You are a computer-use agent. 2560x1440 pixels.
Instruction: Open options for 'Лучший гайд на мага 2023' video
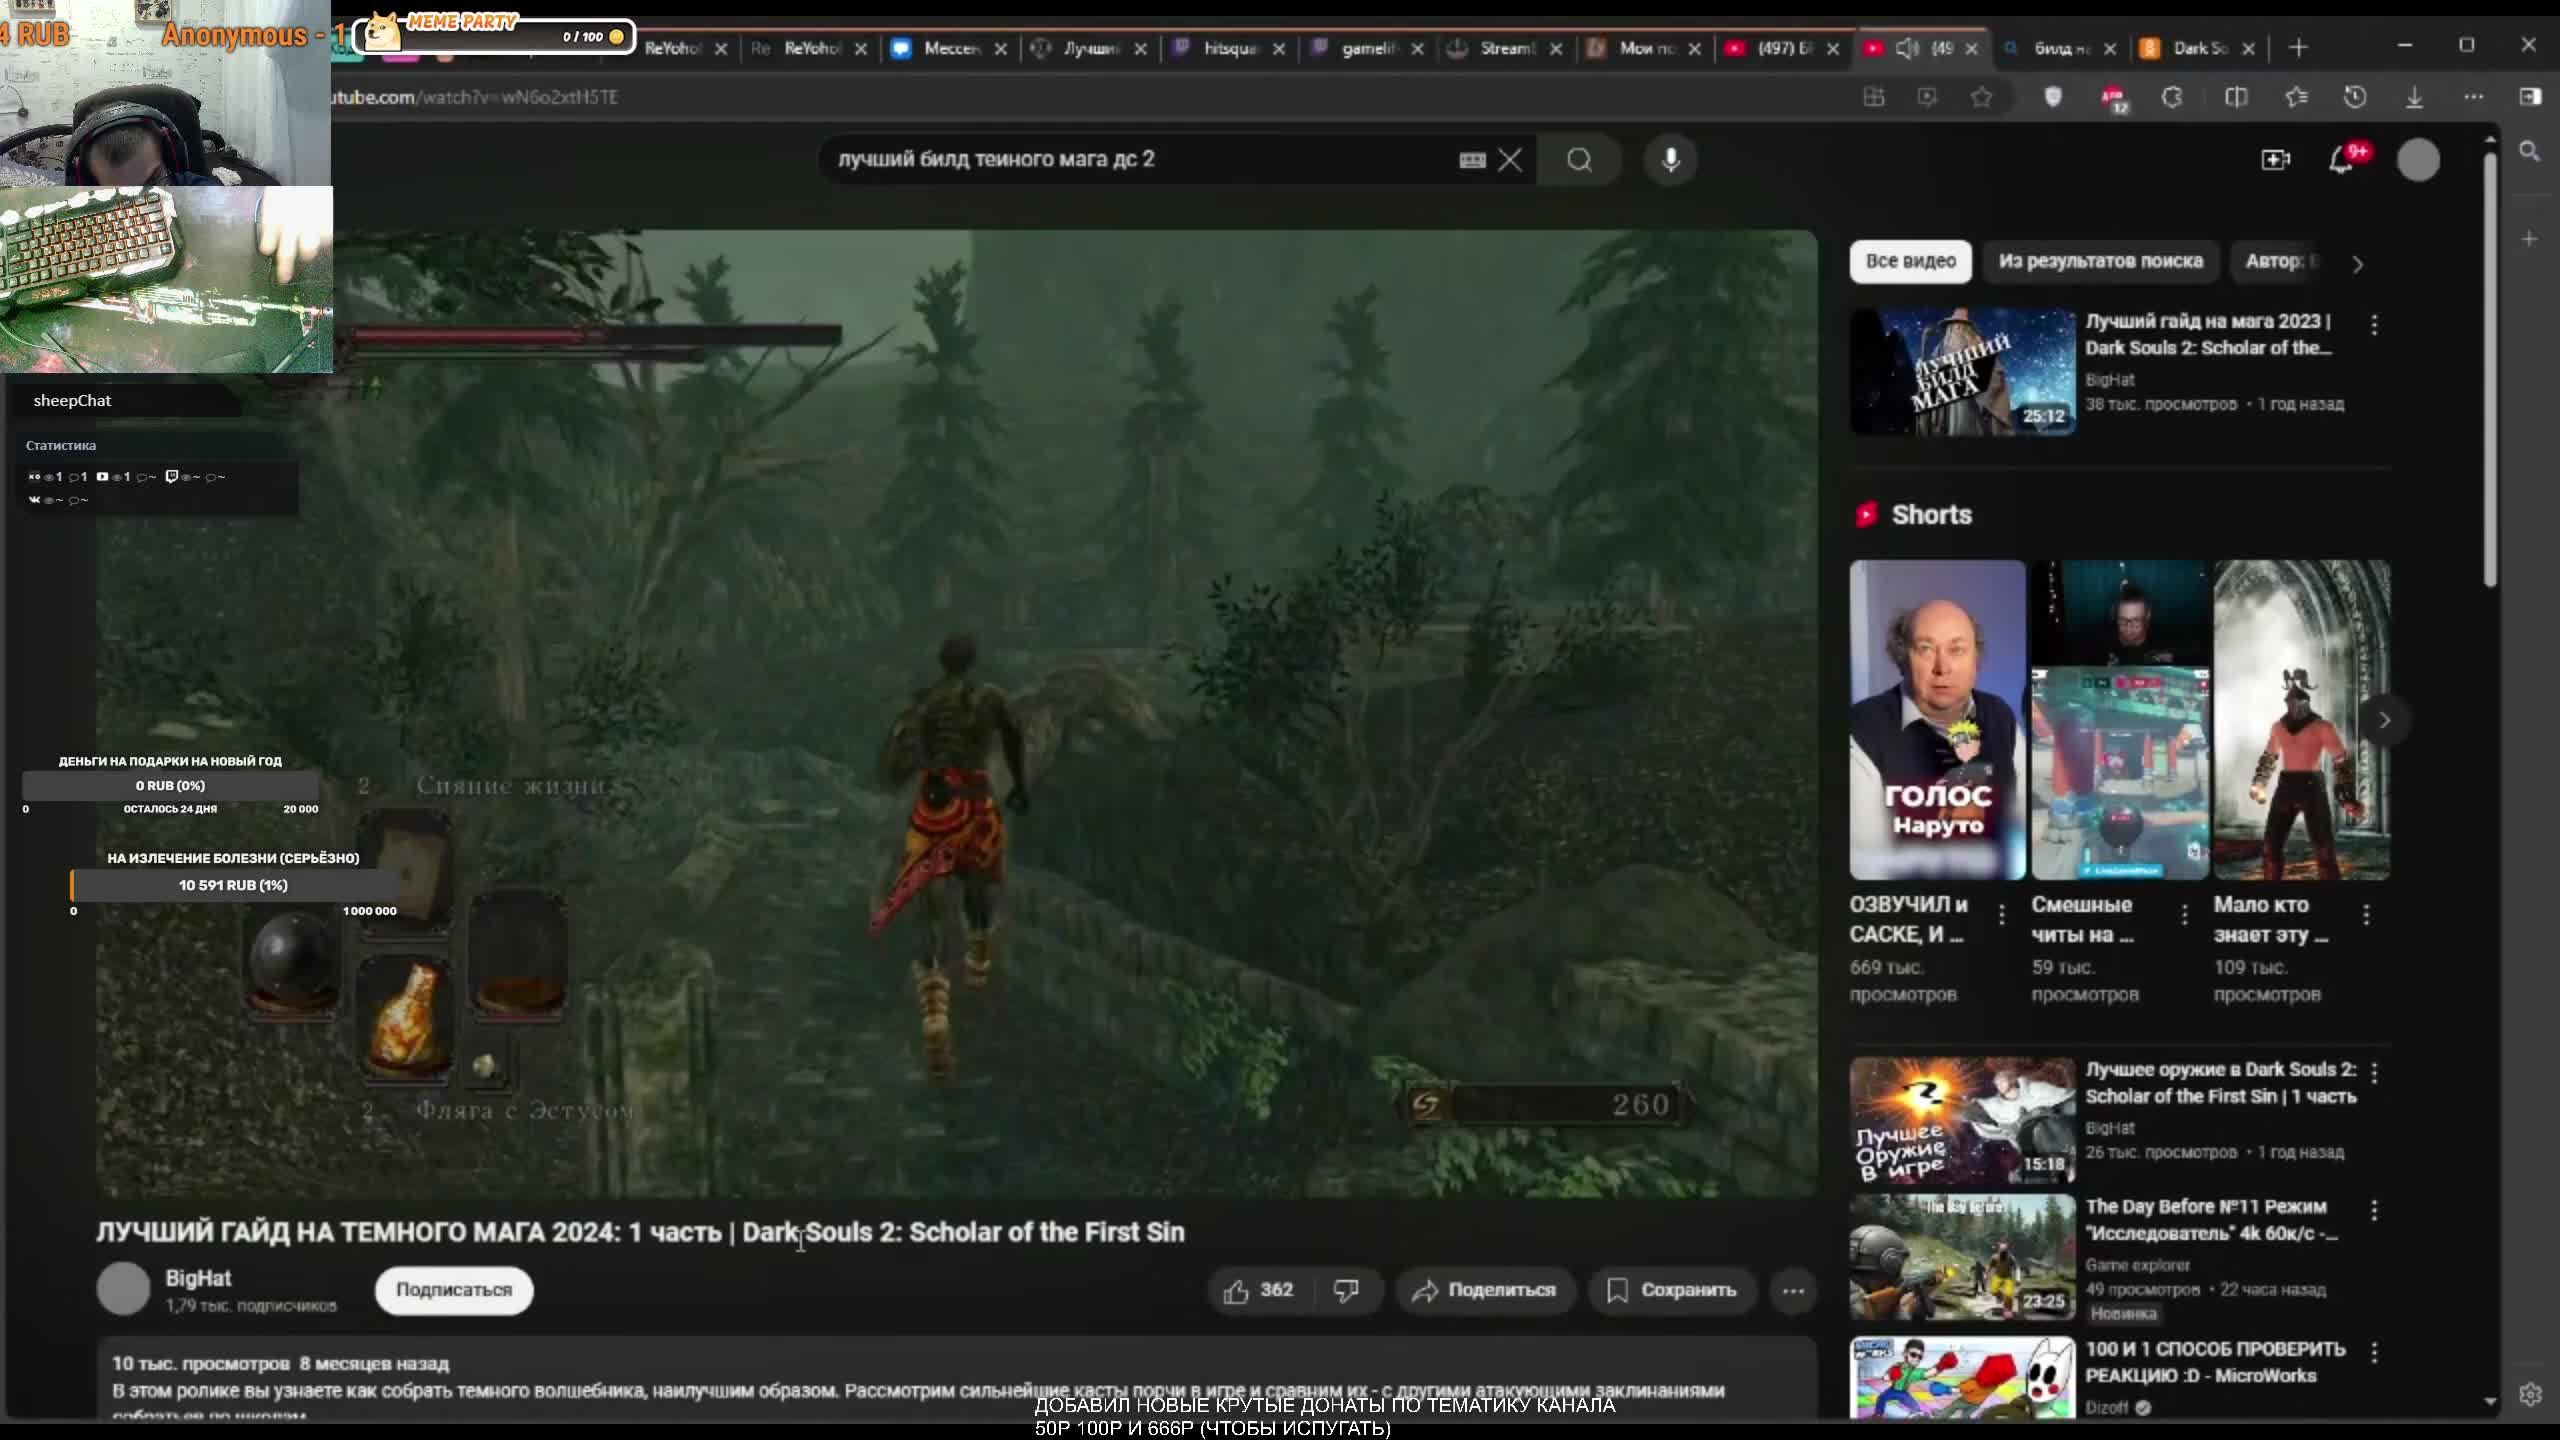(2375, 324)
